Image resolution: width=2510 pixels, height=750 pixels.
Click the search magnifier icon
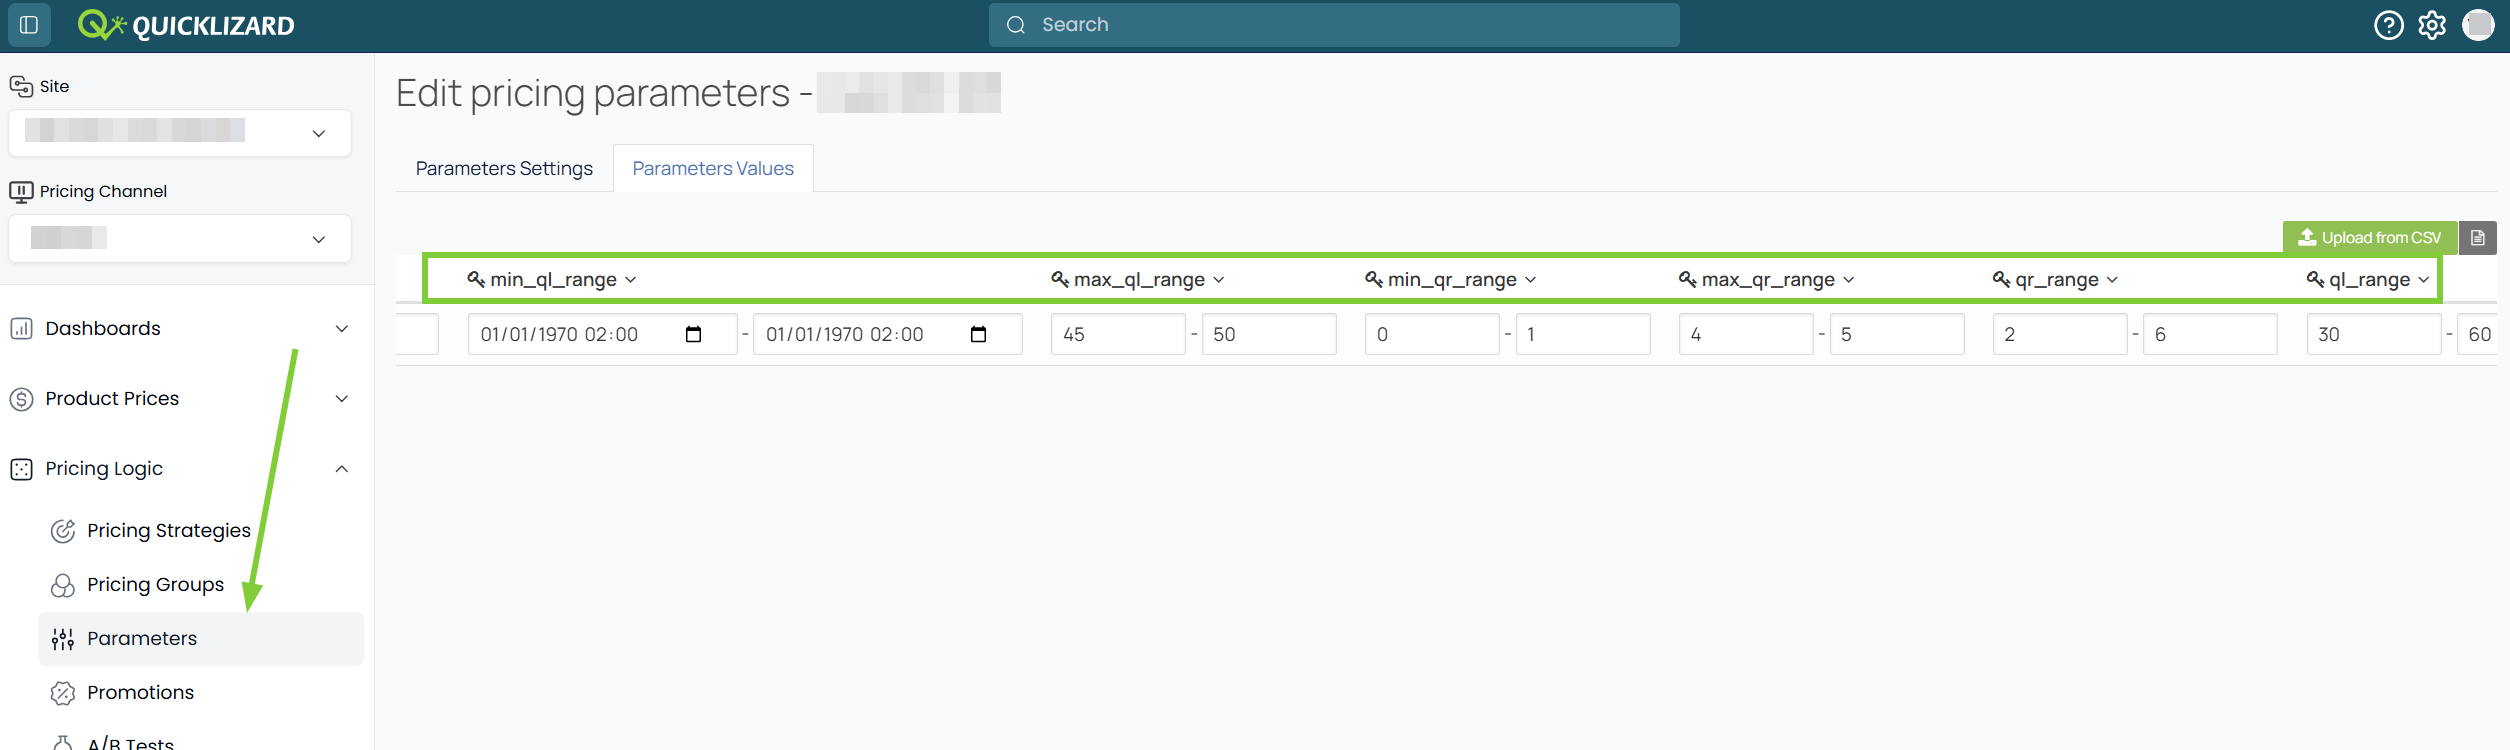(x=1016, y=25)
